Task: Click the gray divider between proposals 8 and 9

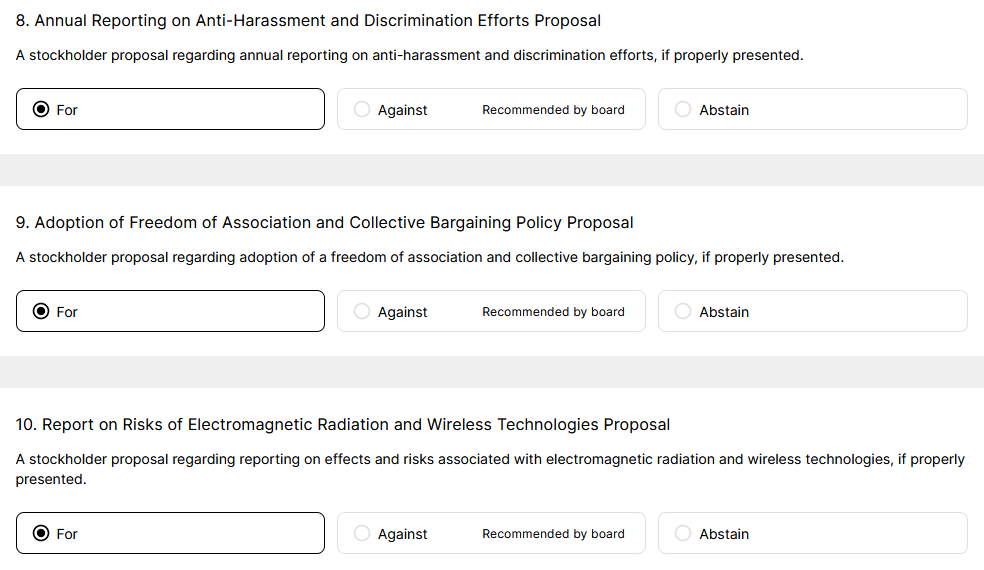Action: click(492, 170)
